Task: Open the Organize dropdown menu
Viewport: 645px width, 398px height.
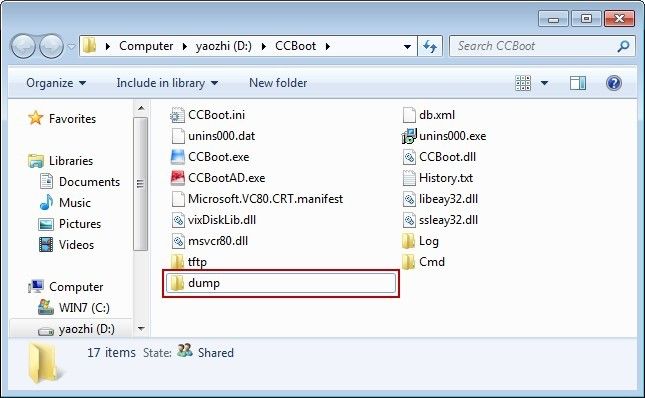Action: [x=56, y=83]
